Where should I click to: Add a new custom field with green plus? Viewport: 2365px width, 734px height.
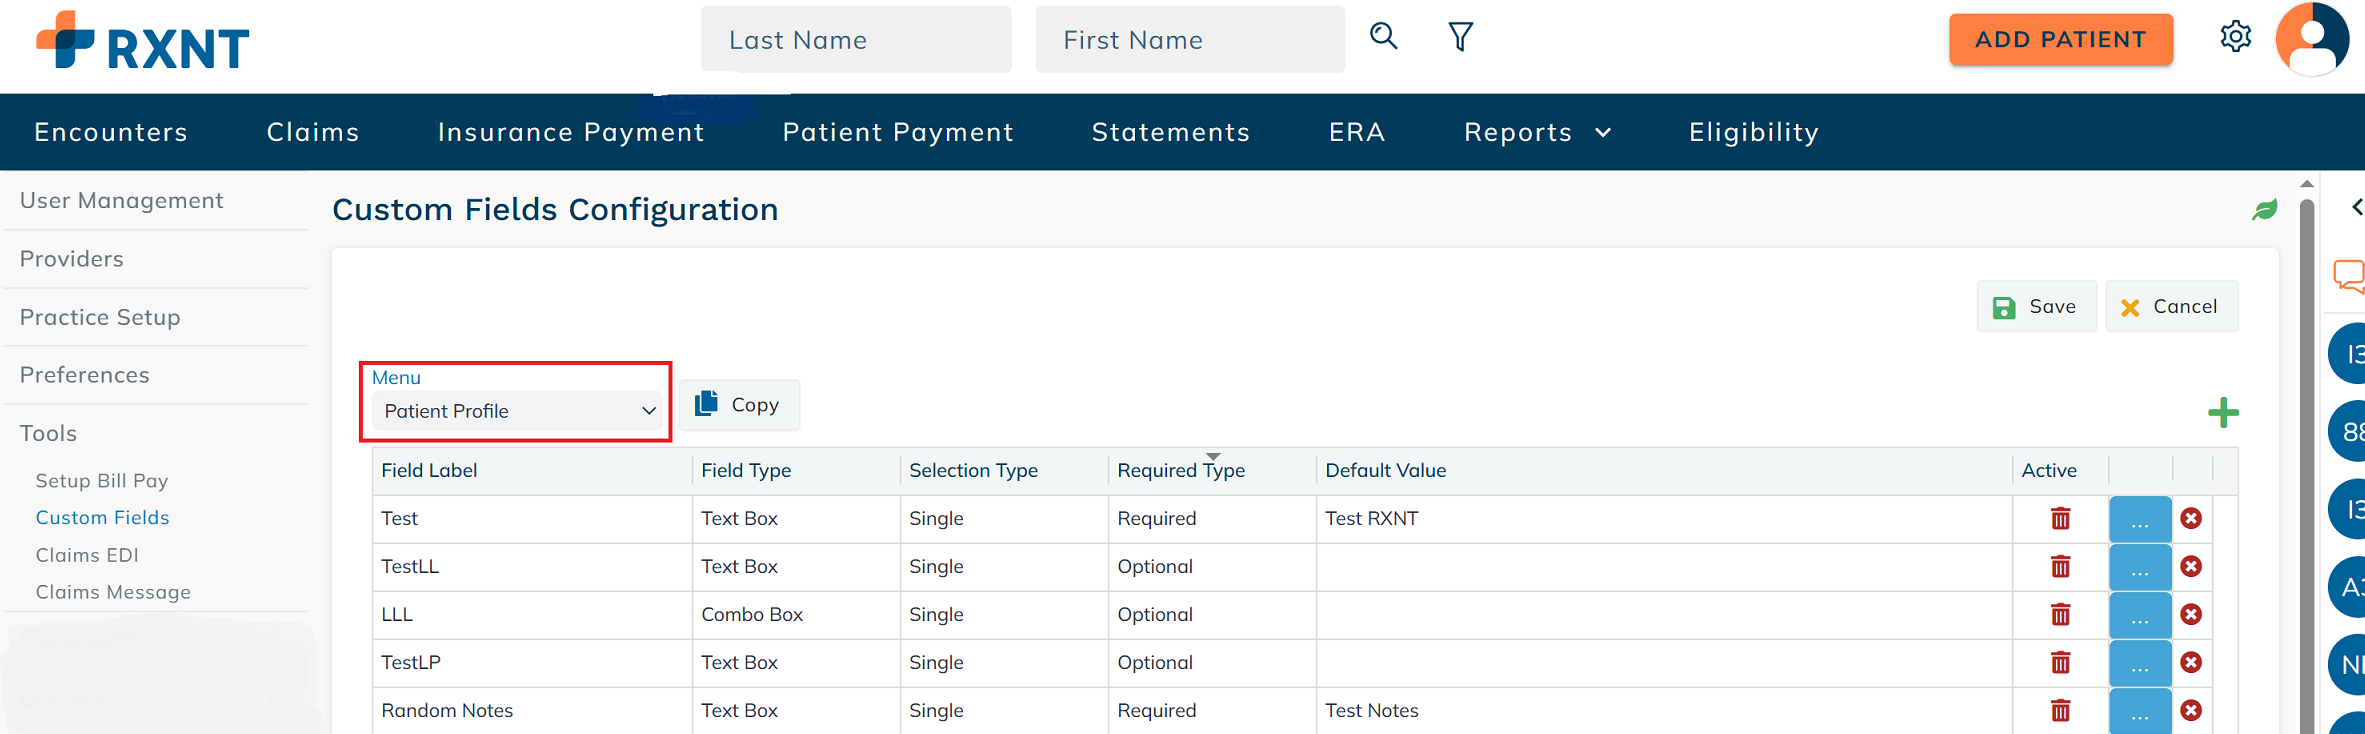2223,413
